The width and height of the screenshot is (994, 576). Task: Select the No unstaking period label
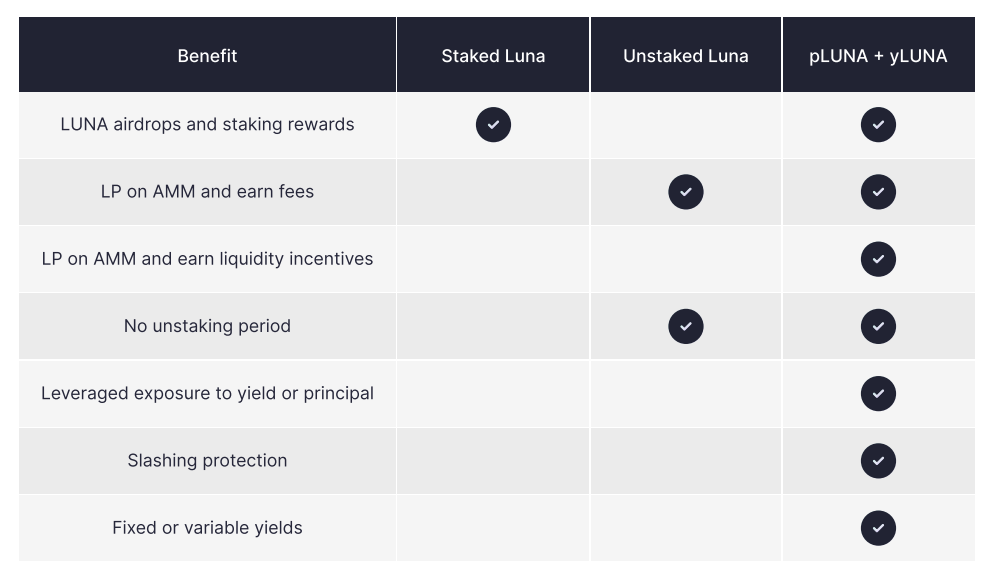coord(207,326)
